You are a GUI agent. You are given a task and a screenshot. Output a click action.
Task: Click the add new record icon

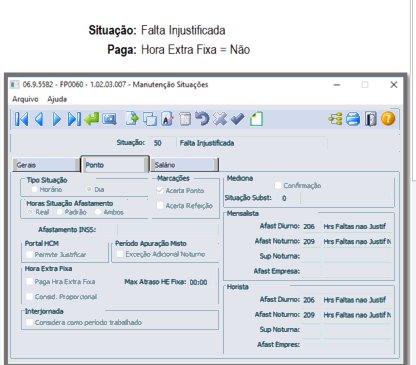(132, 119)
